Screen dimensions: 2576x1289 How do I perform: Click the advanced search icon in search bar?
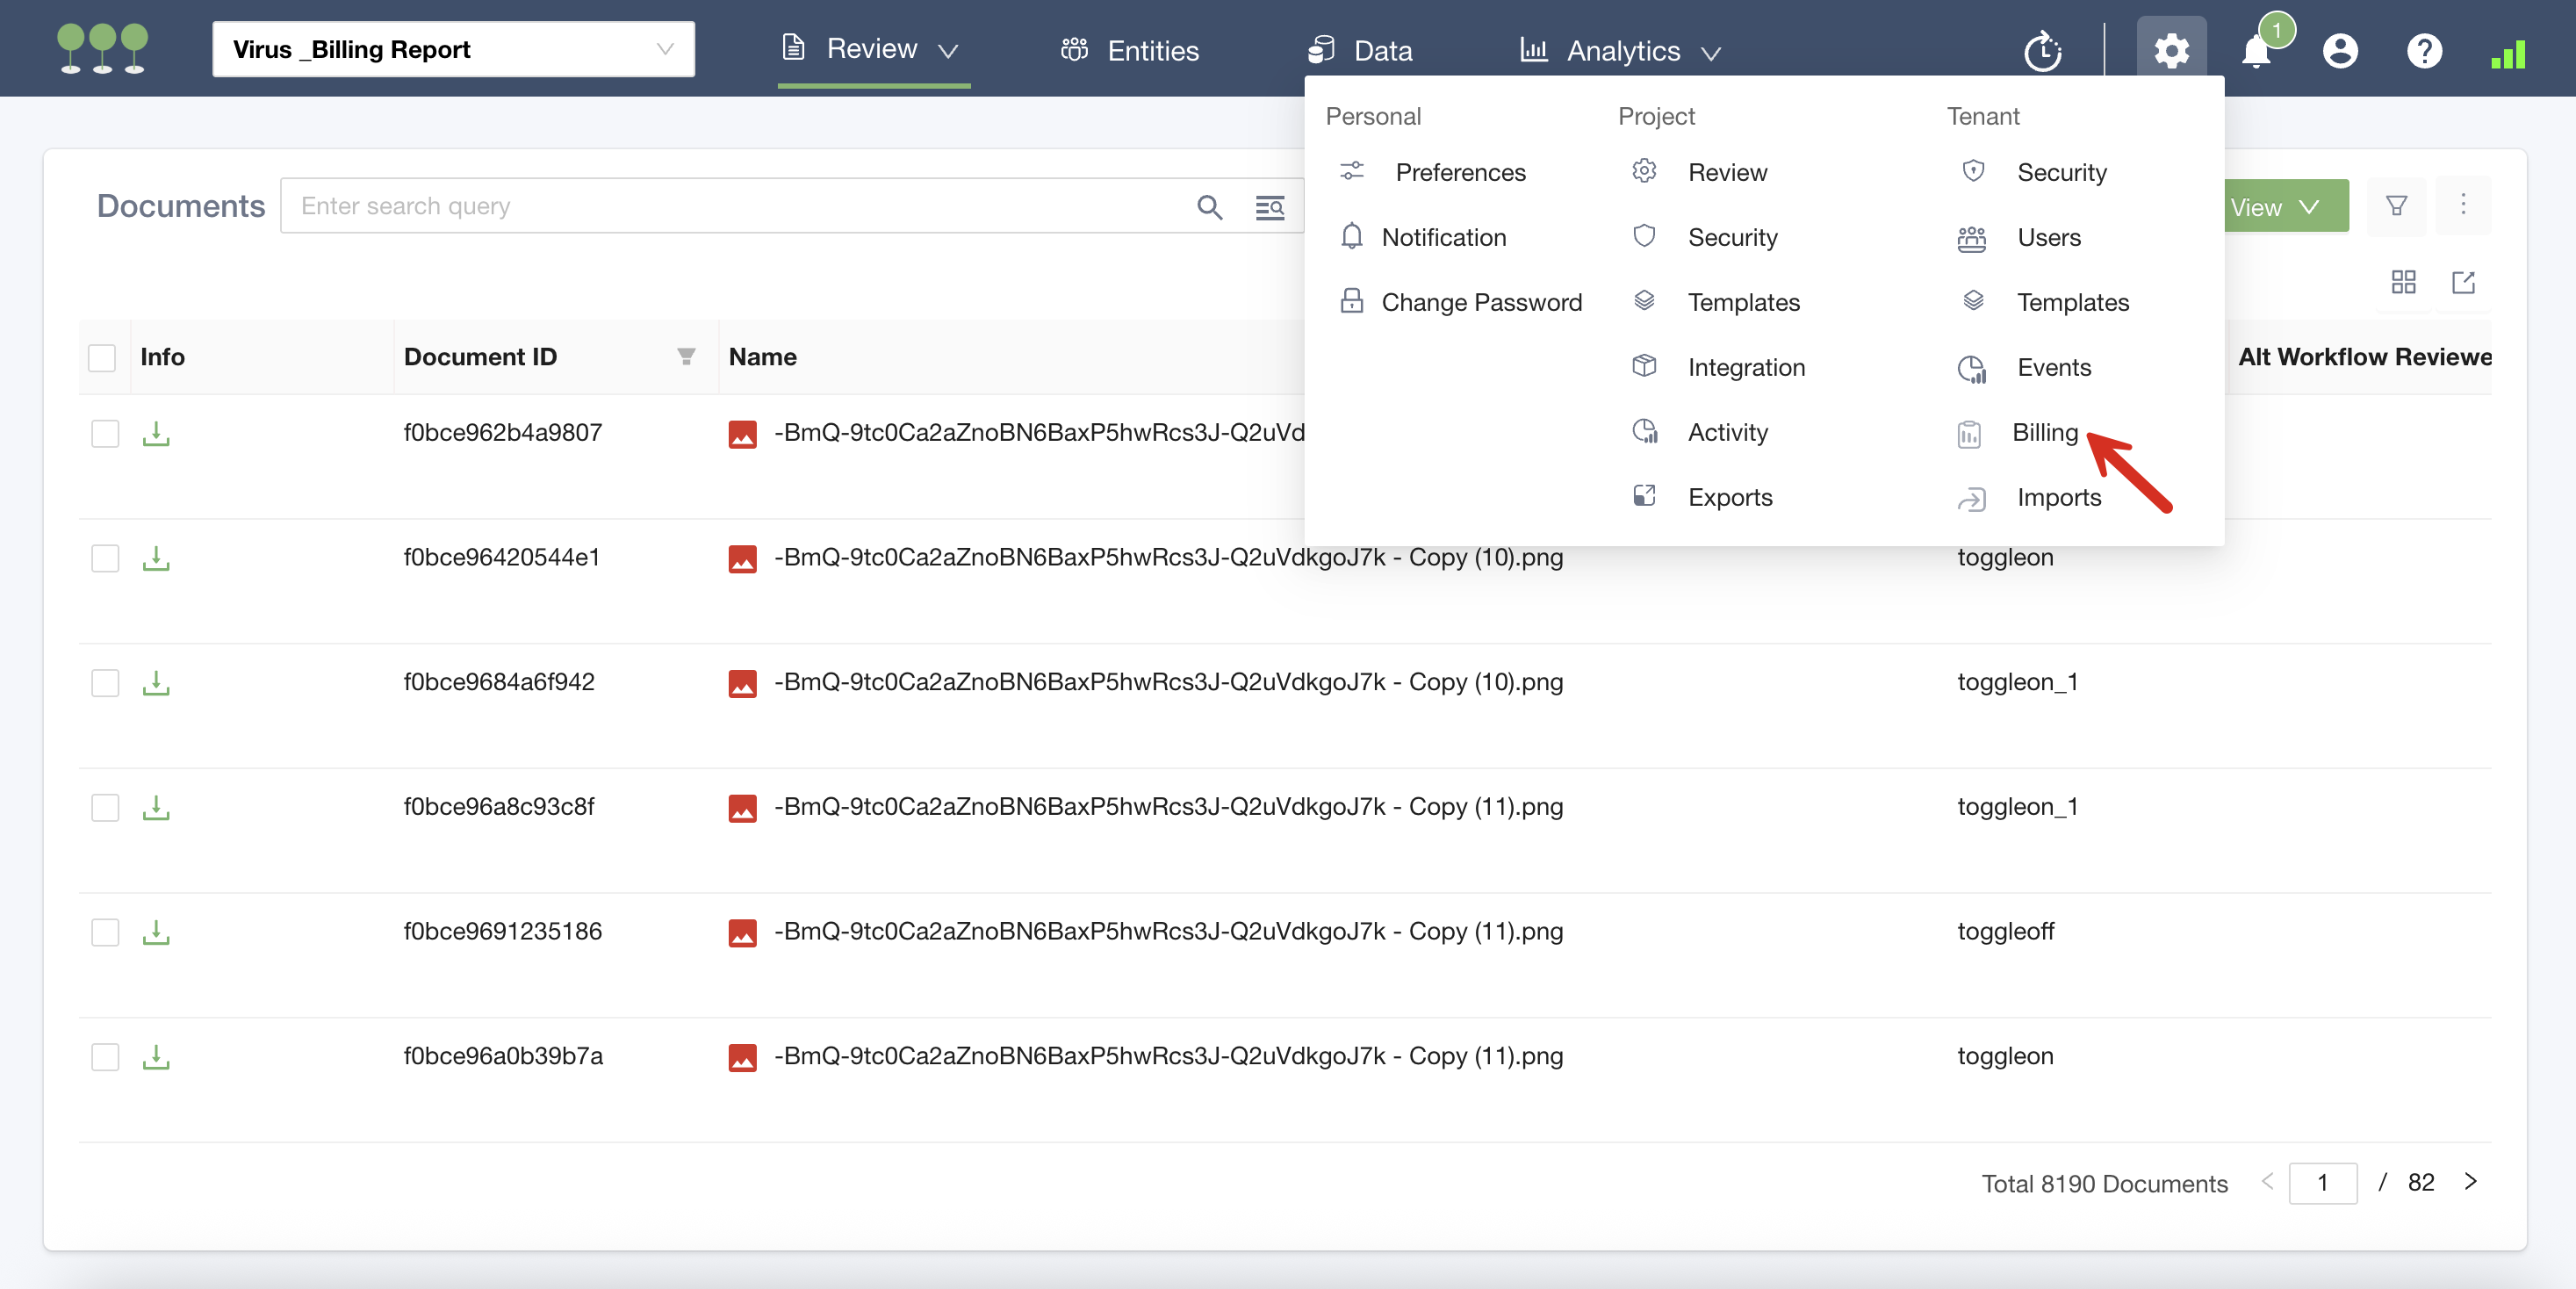pyautogui.click(x=1269, y=207)
